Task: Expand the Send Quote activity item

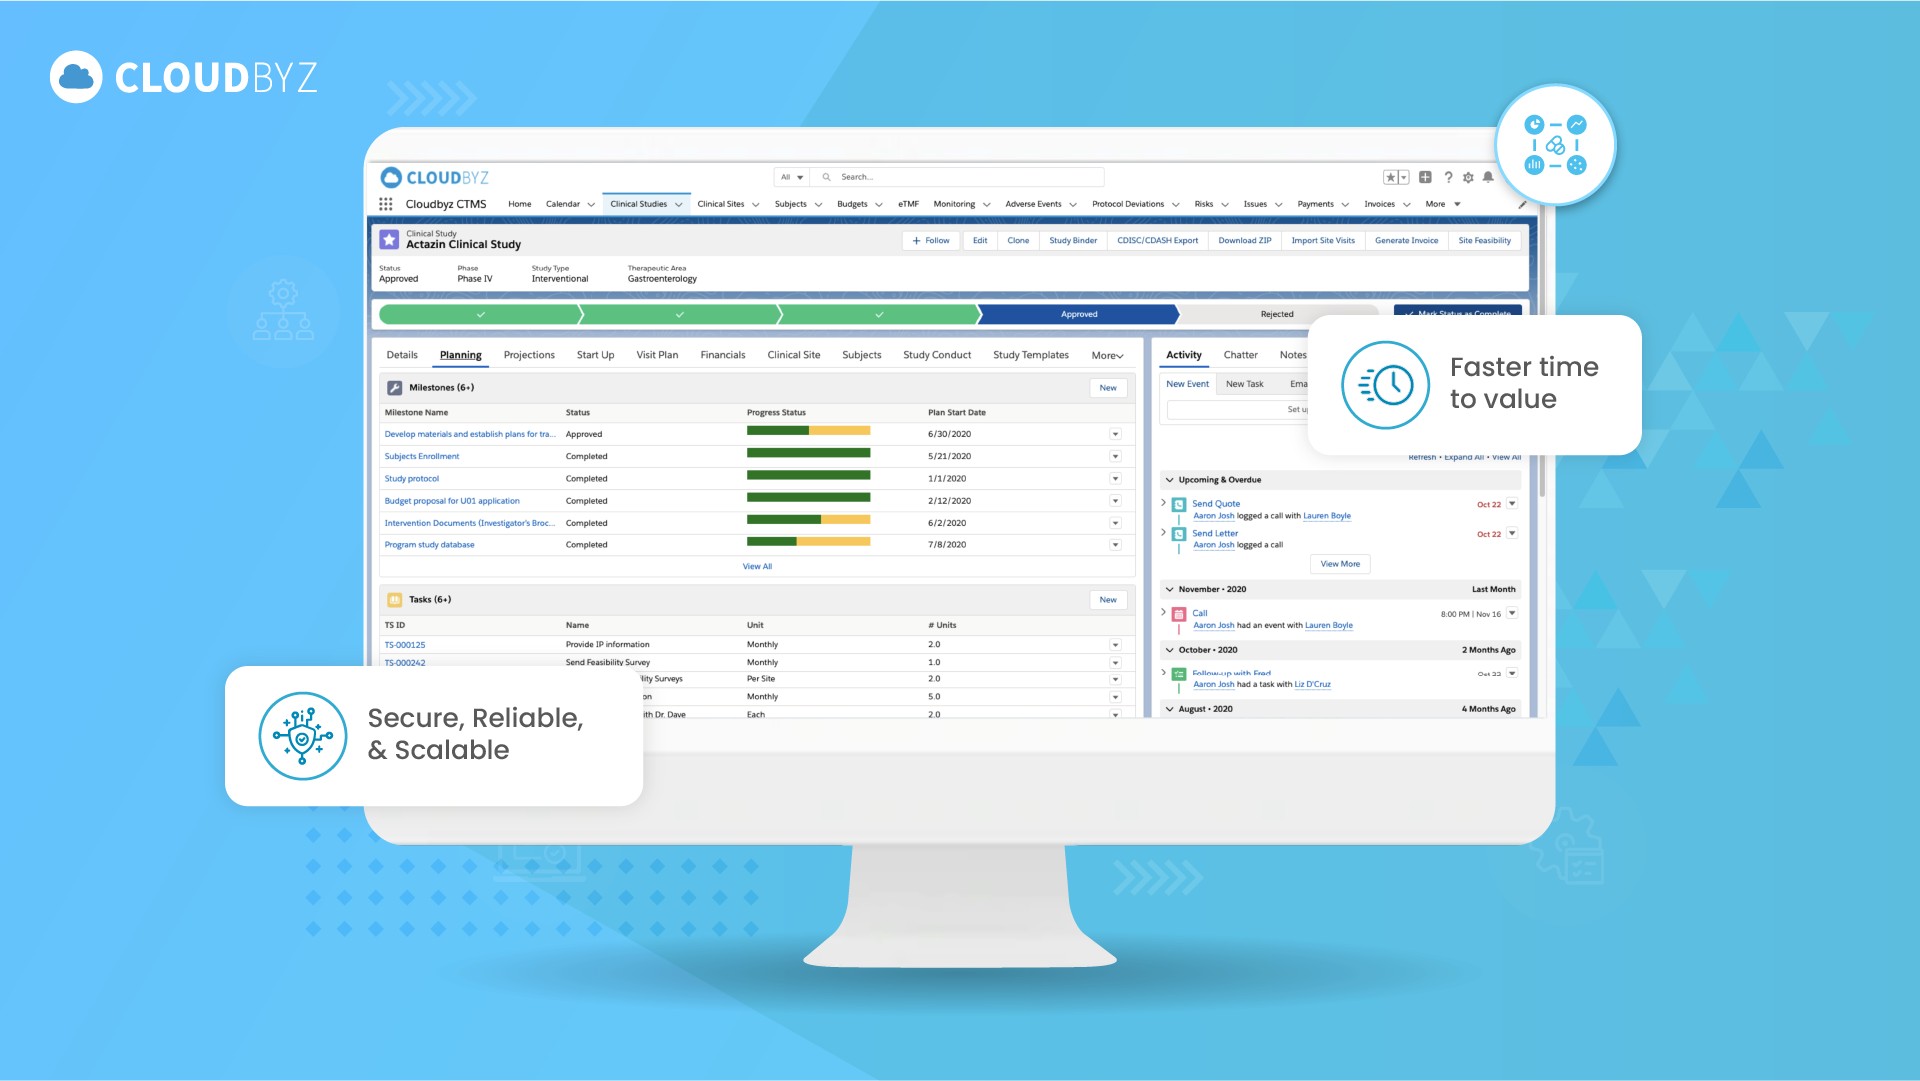Action: (x=1163, y=503)
